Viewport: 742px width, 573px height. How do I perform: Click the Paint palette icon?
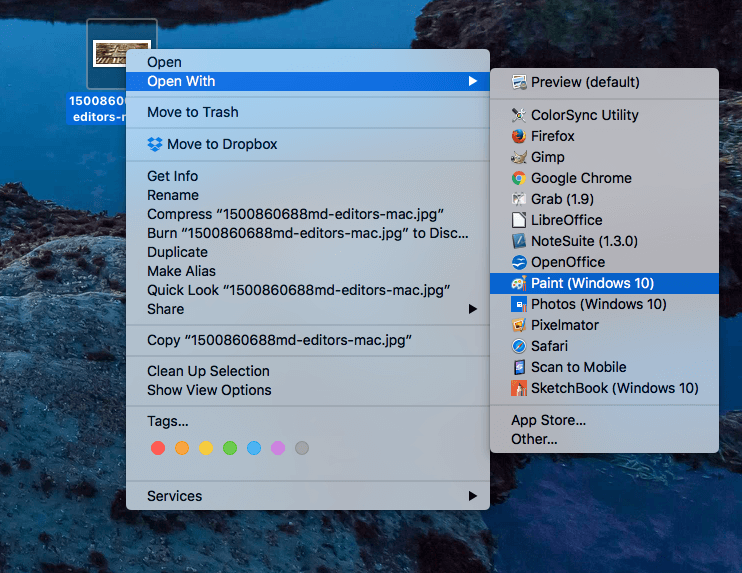(519, 283)
